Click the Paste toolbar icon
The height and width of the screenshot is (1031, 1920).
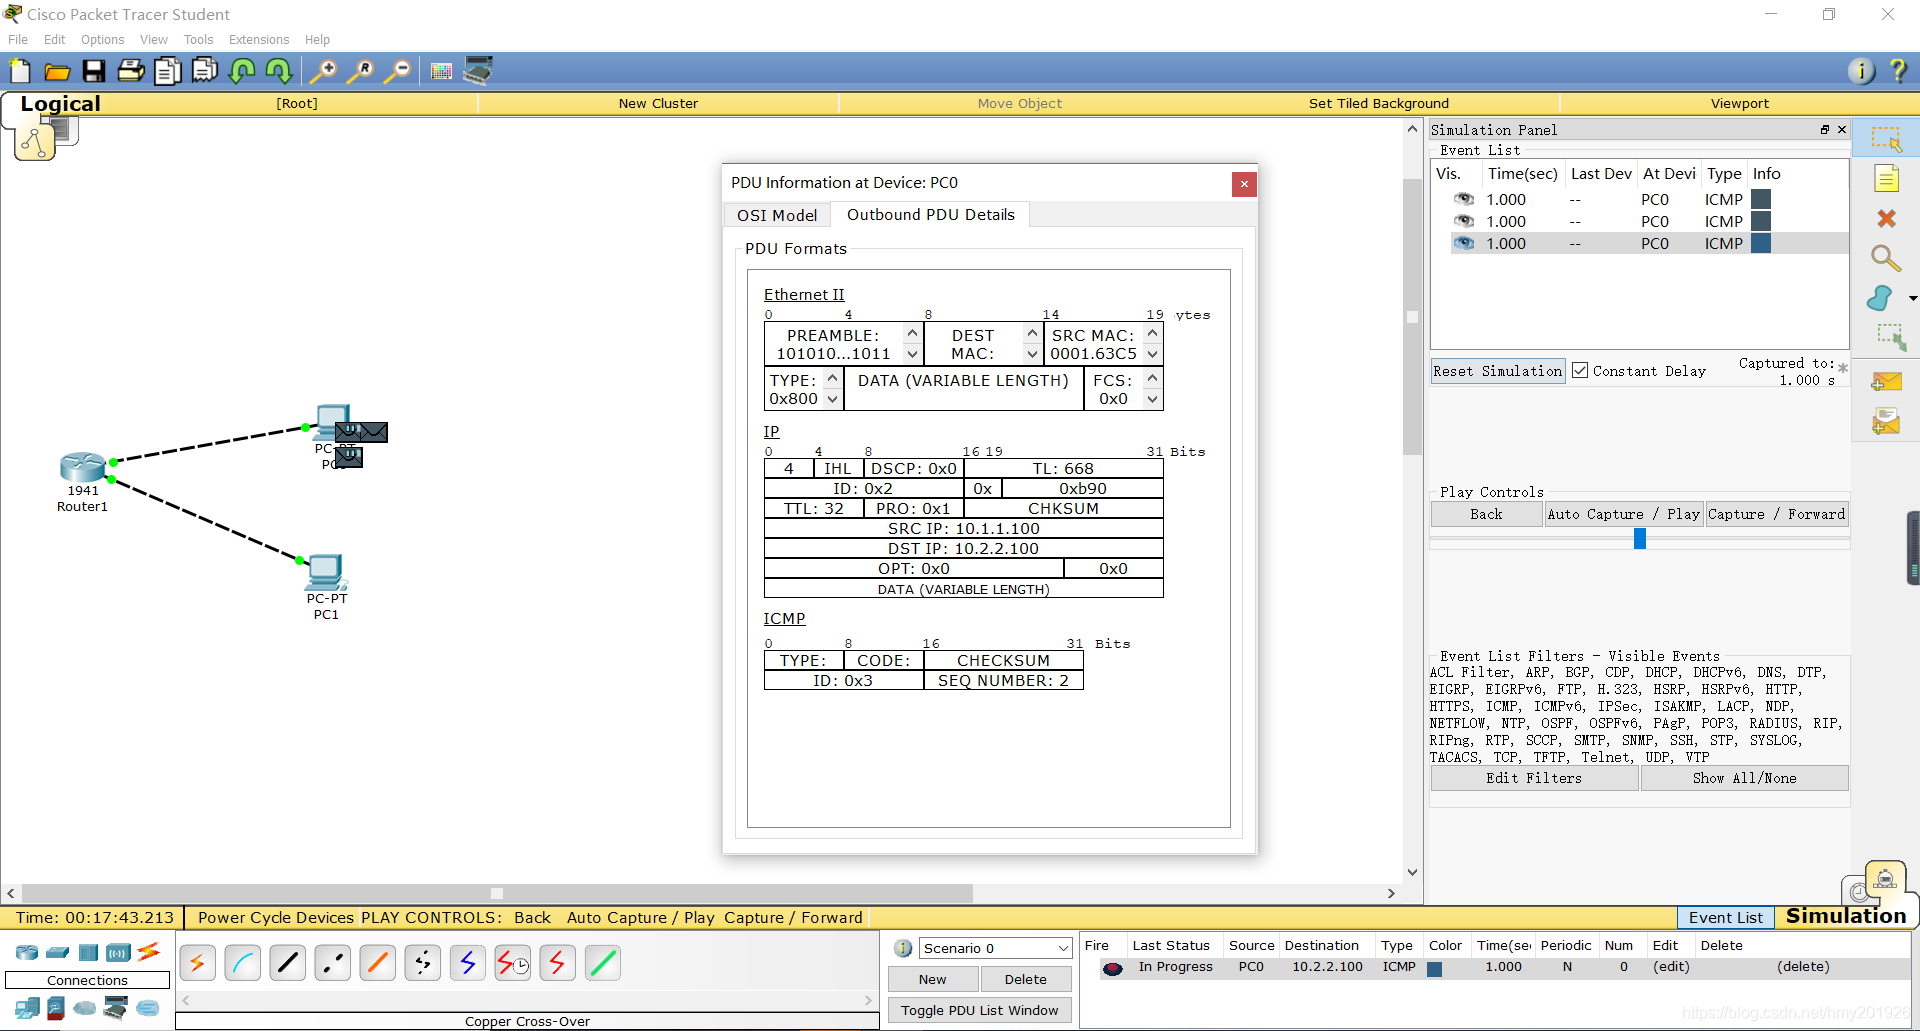point(205,71)
